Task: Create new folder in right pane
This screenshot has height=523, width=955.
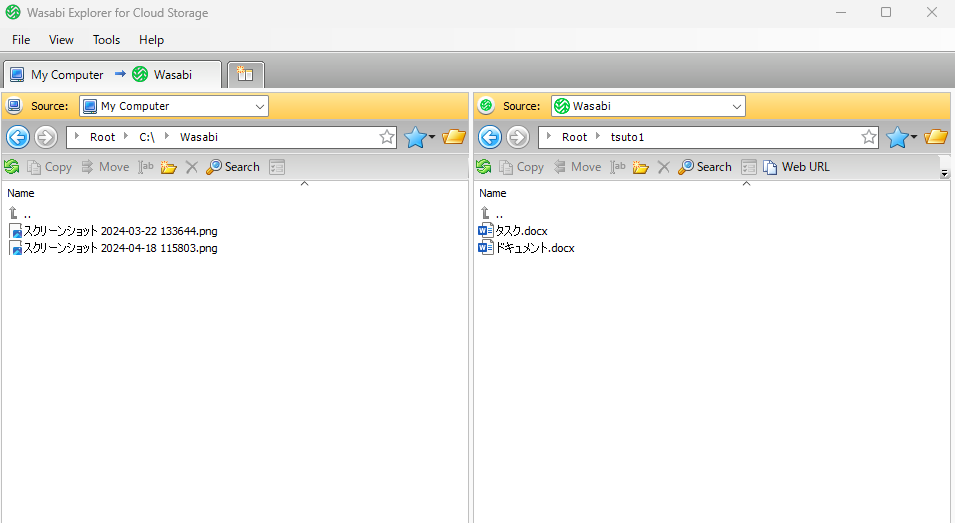Action: [x=641, y=167]
